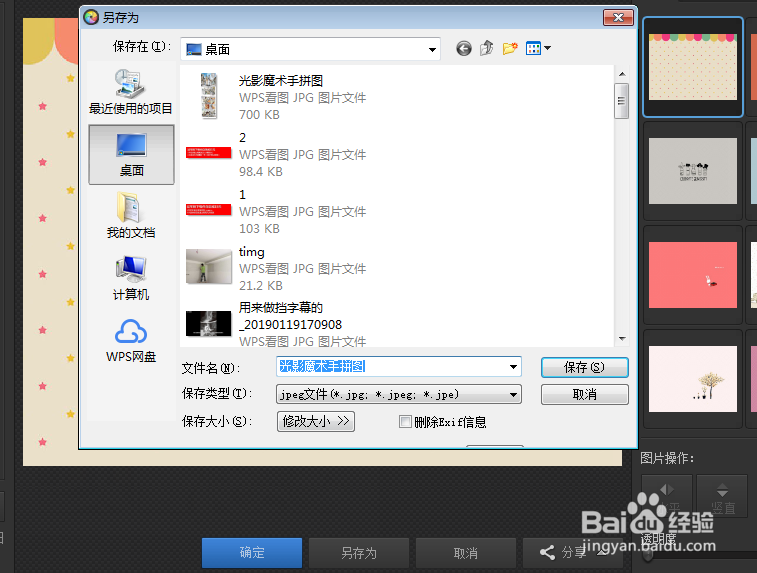Click the Back navigation arrow icon
This screenshot has width=757, height=573.
pyautogui.click(x=463, y=48)
